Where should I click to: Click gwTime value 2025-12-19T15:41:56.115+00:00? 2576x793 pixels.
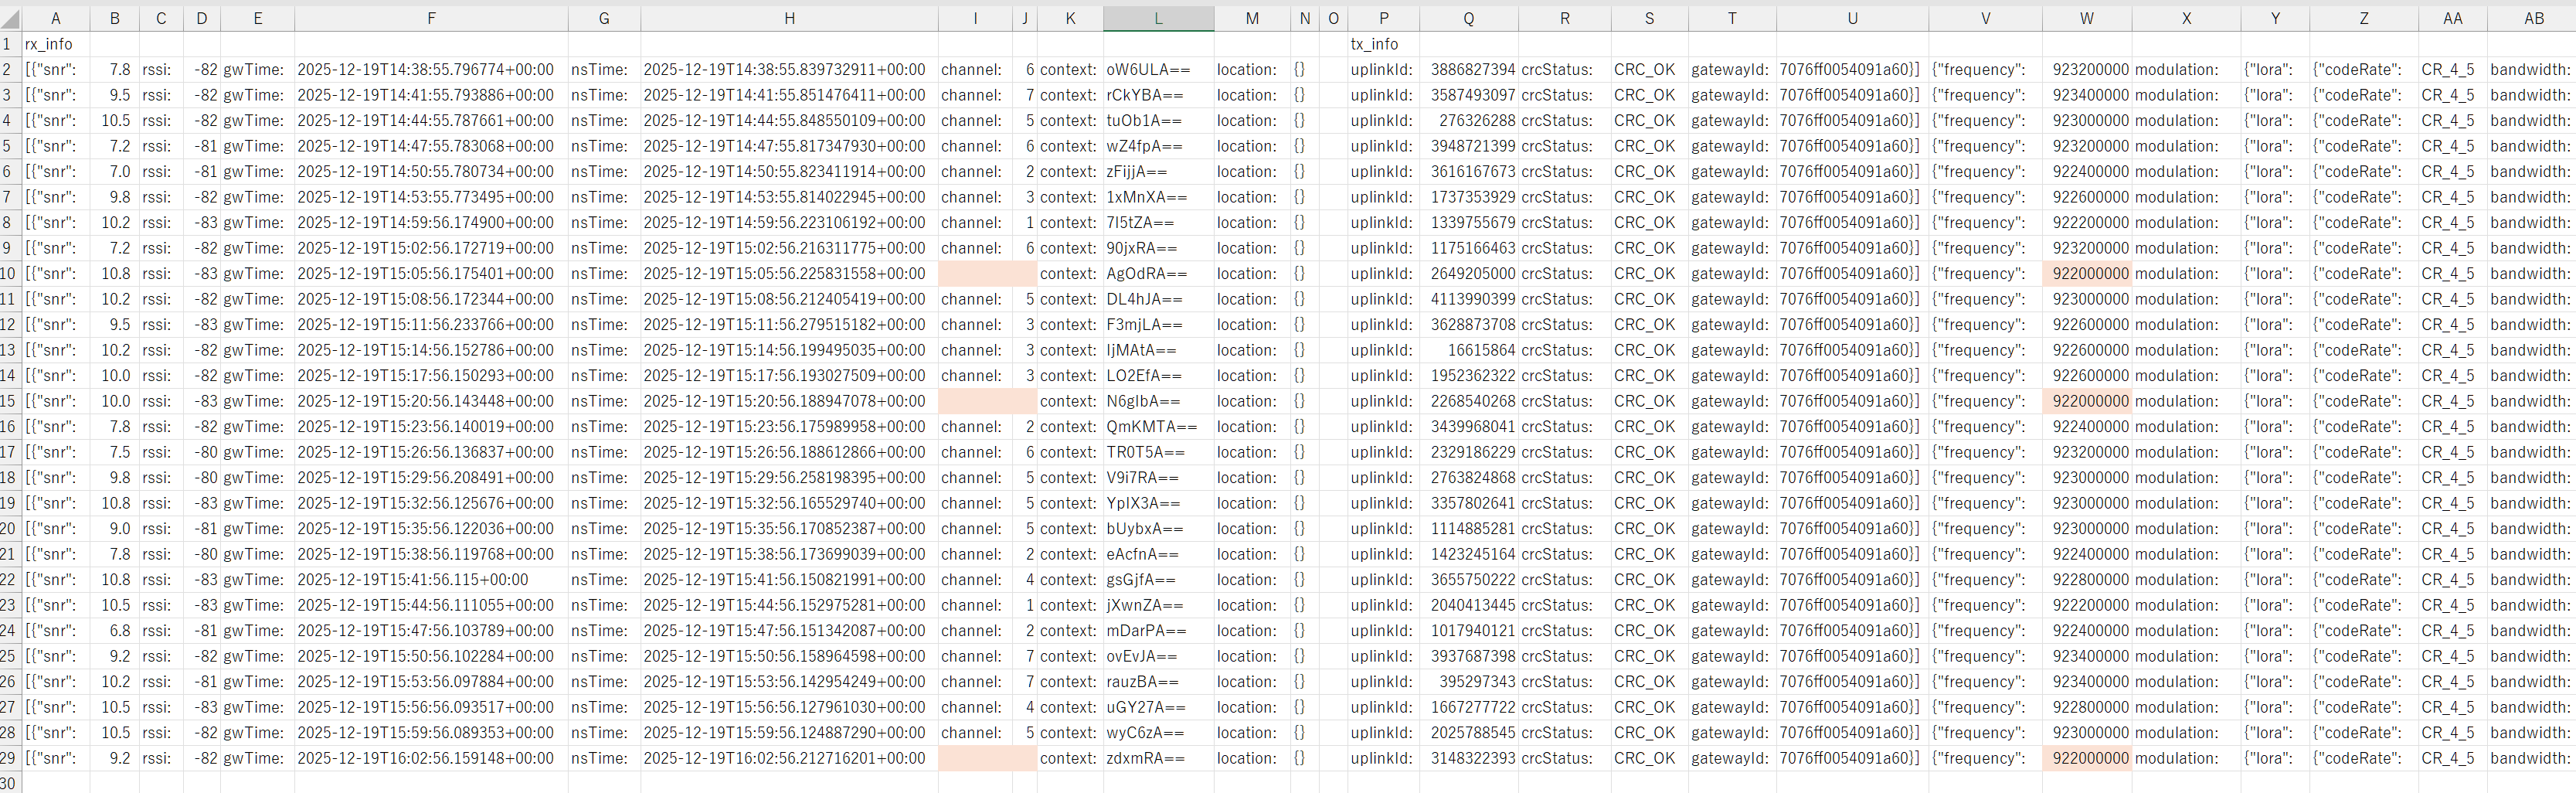412,580
